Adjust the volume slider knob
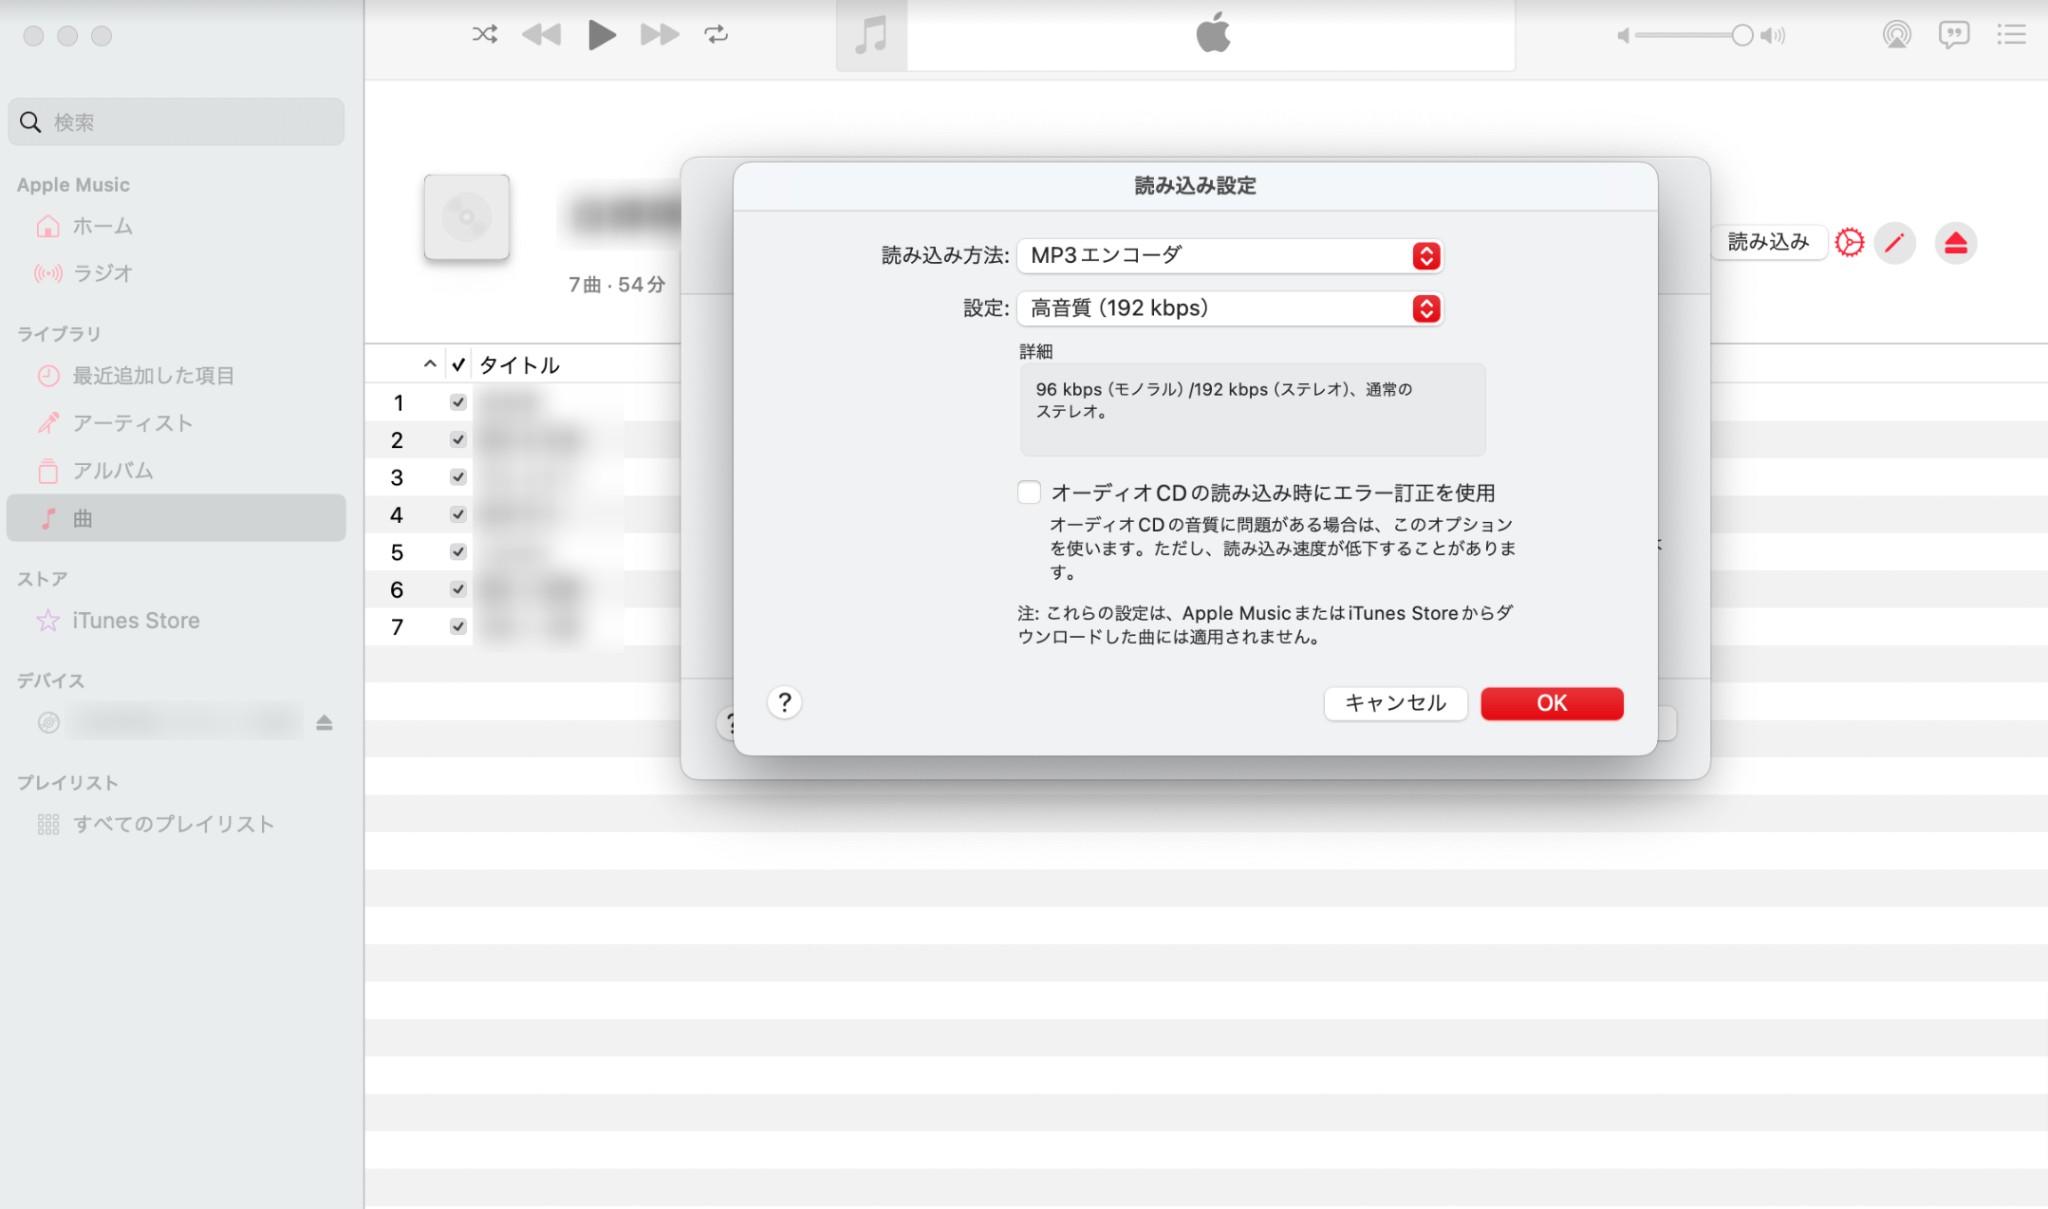The height and width of the screenshot is (1209, 2048). click(x=1742, y=36)
